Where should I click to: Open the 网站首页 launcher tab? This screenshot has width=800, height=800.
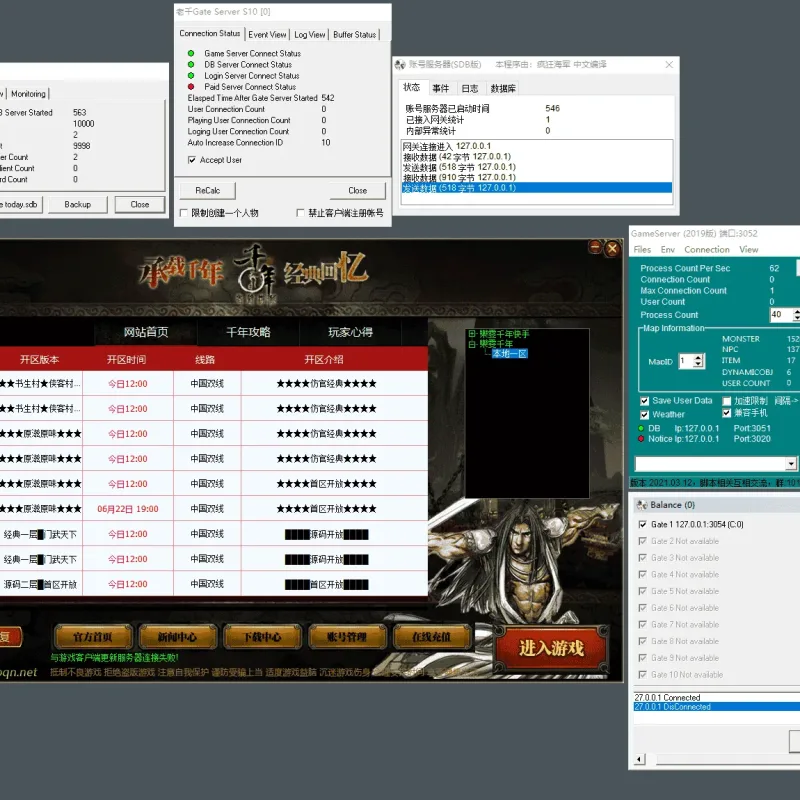click(146, 332)
